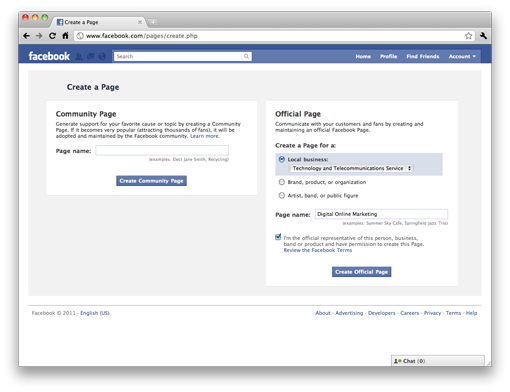Open the messages icon in header
The height and width of the screenshot is (392, 510).
(90, 56)
